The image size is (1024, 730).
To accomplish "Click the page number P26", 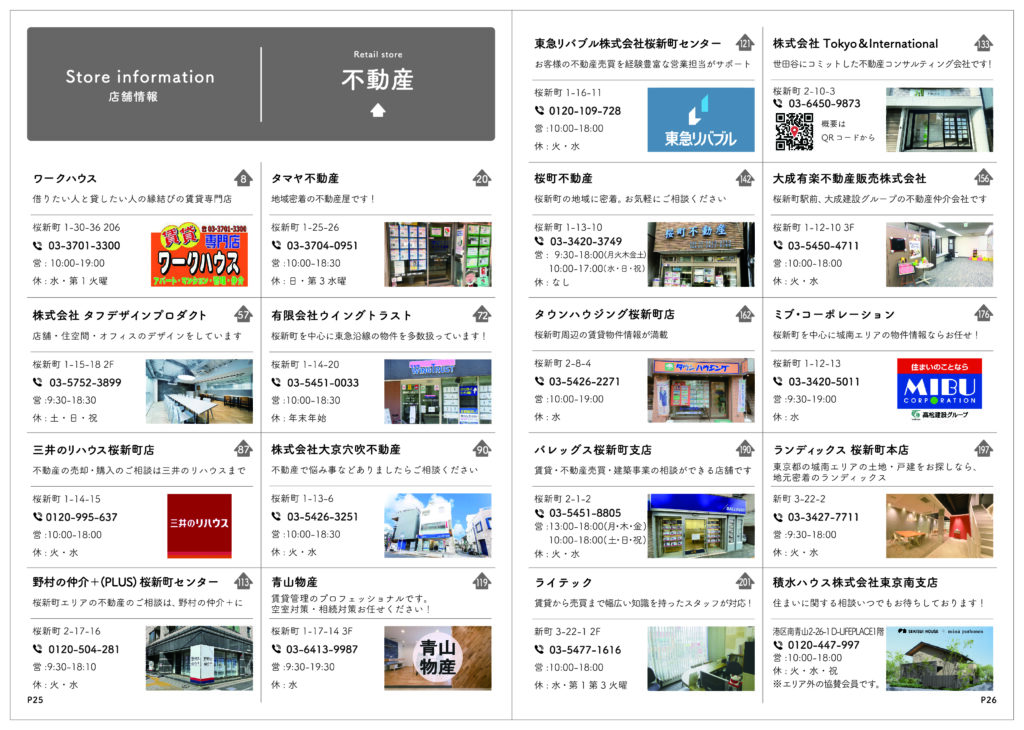I will coord(988,700).
